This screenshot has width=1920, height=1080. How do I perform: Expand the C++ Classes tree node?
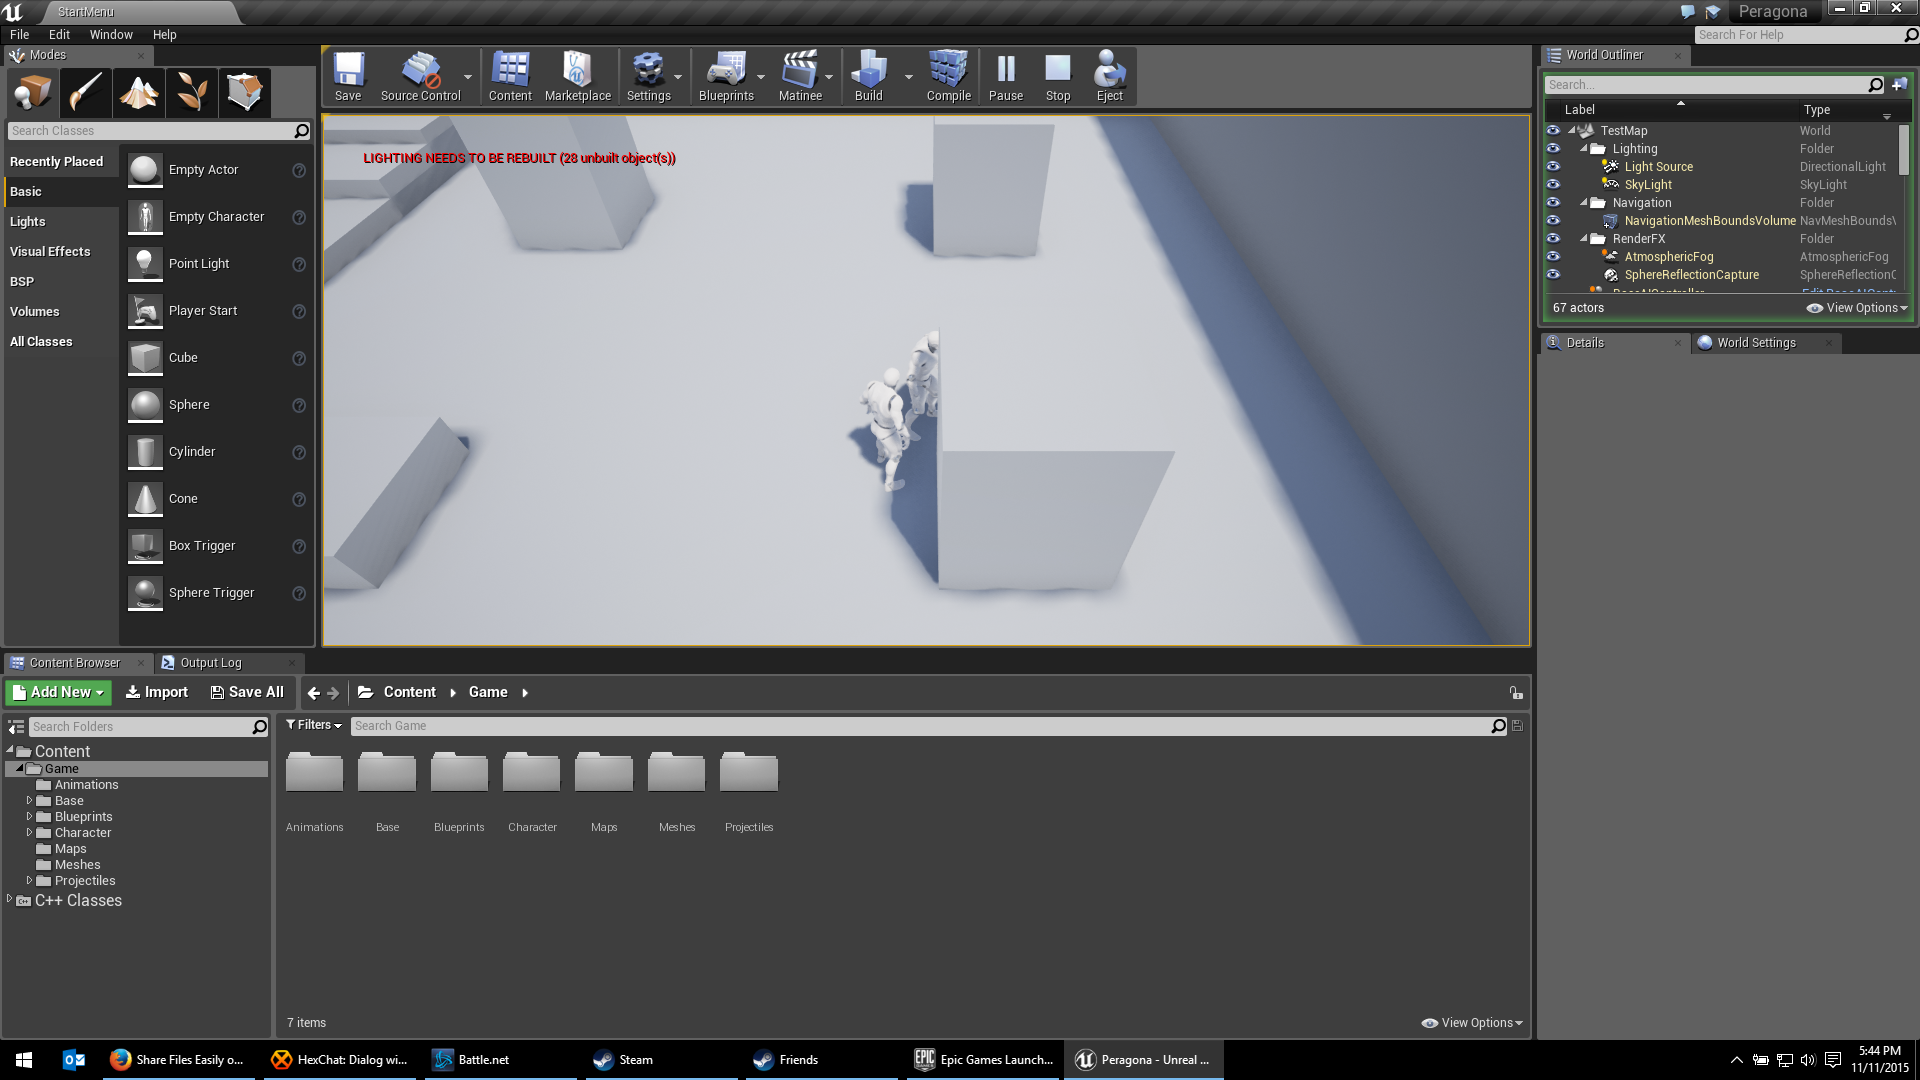(x=10, y=899)
